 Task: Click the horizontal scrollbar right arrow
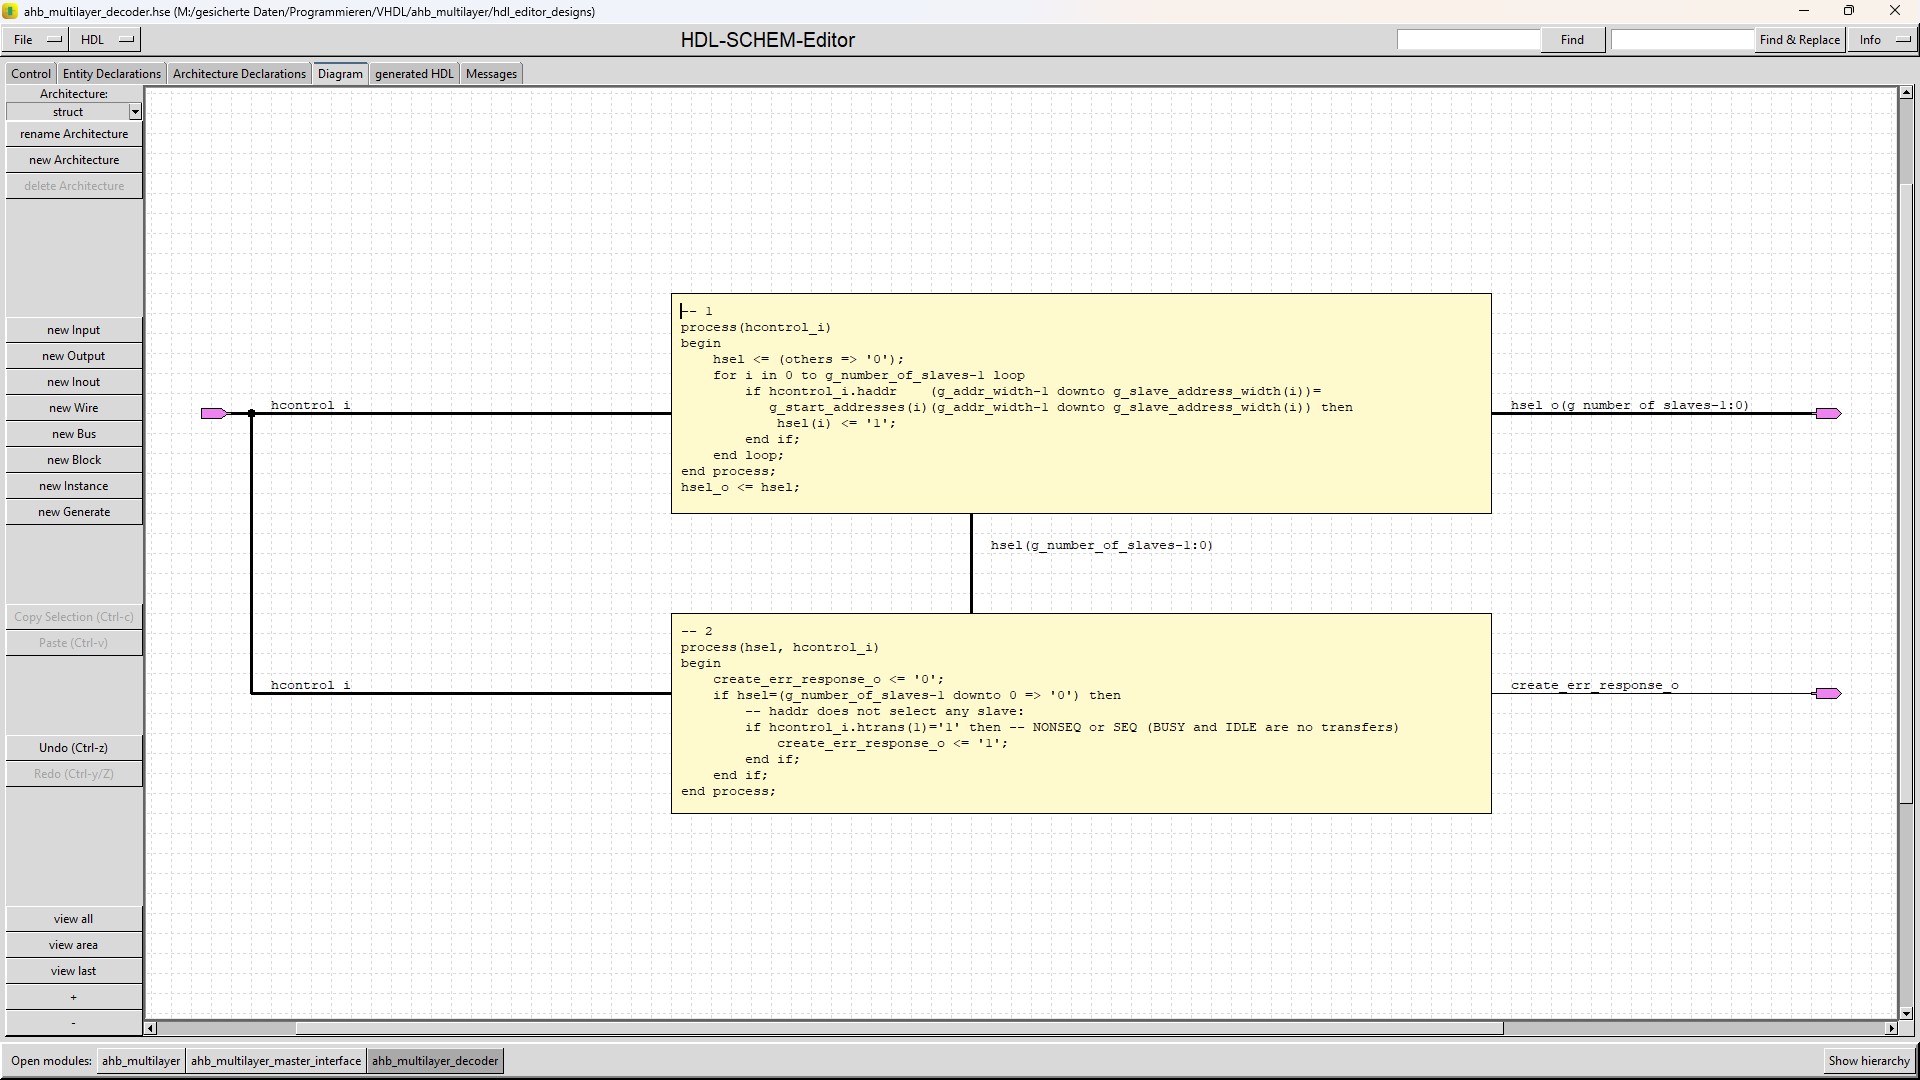1891,1028
